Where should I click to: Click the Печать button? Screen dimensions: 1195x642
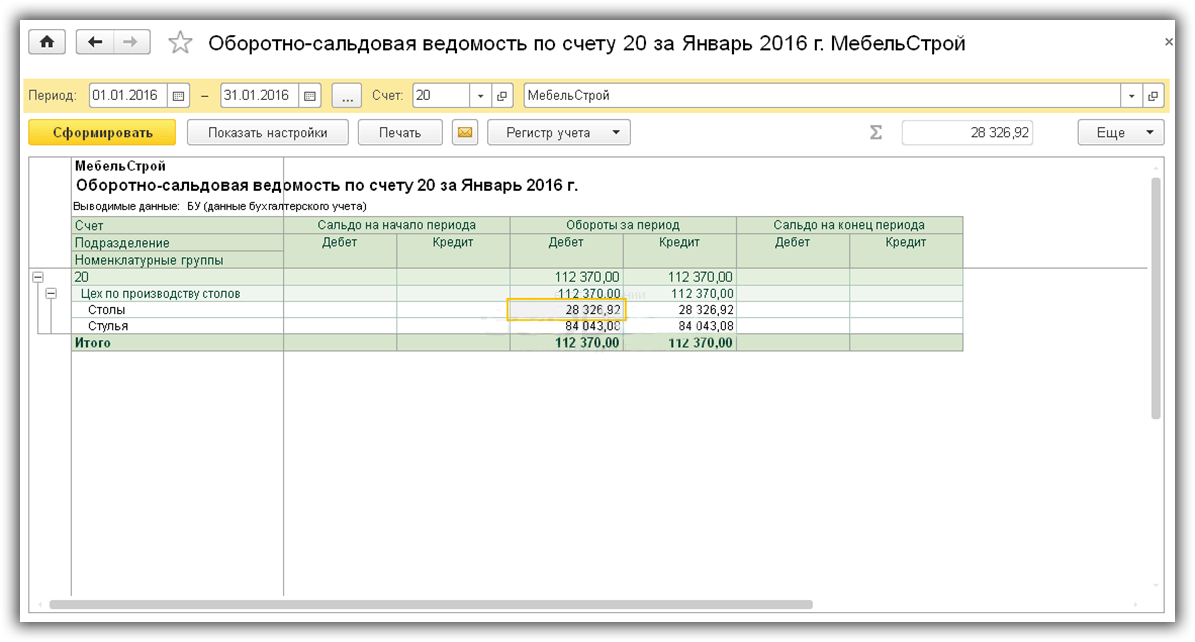[400, 133]
